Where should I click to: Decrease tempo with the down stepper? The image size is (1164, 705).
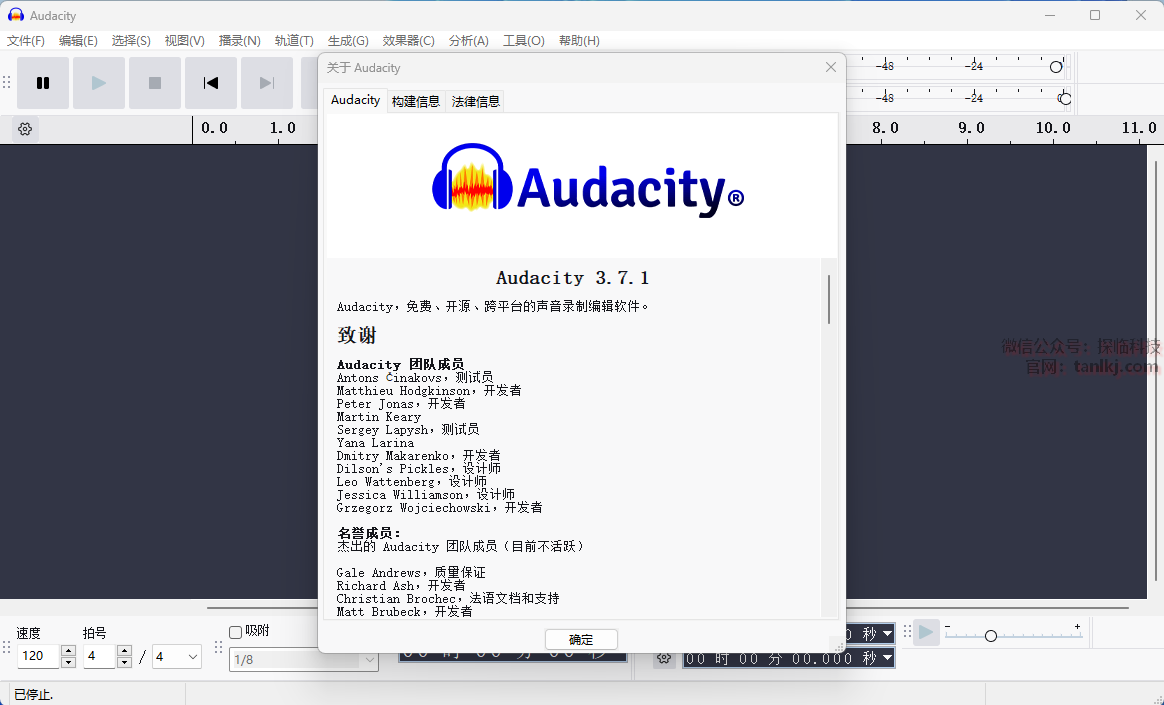click(68, 662)
